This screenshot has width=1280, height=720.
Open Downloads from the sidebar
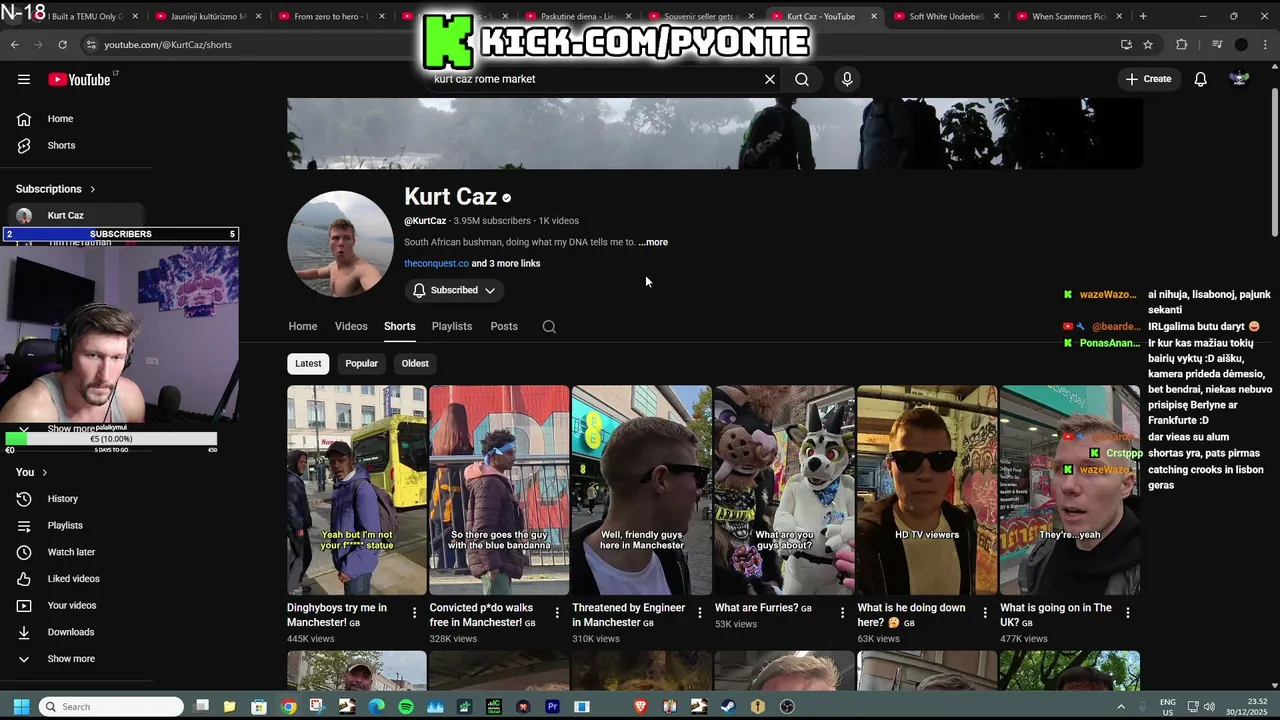coord(70,632)
